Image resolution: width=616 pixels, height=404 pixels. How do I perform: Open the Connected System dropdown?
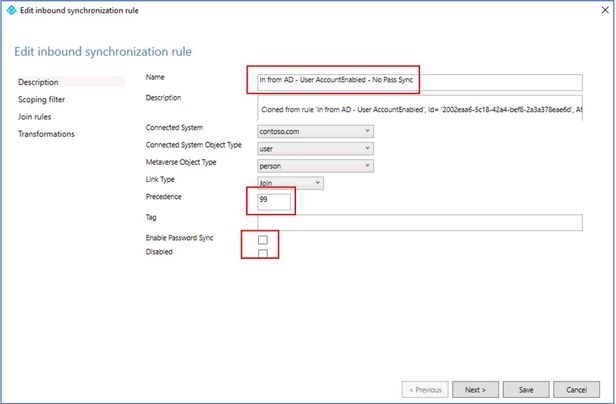pos(315,131)
